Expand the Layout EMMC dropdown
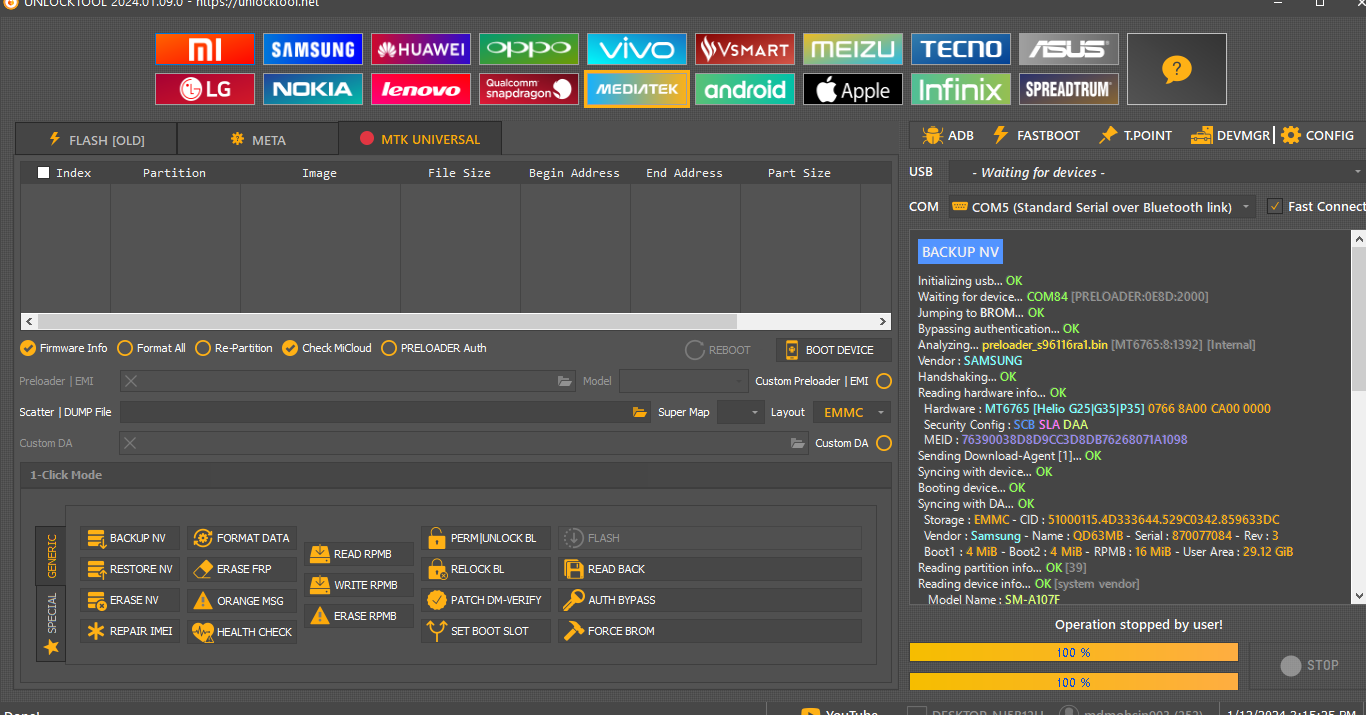 point(851,412)
